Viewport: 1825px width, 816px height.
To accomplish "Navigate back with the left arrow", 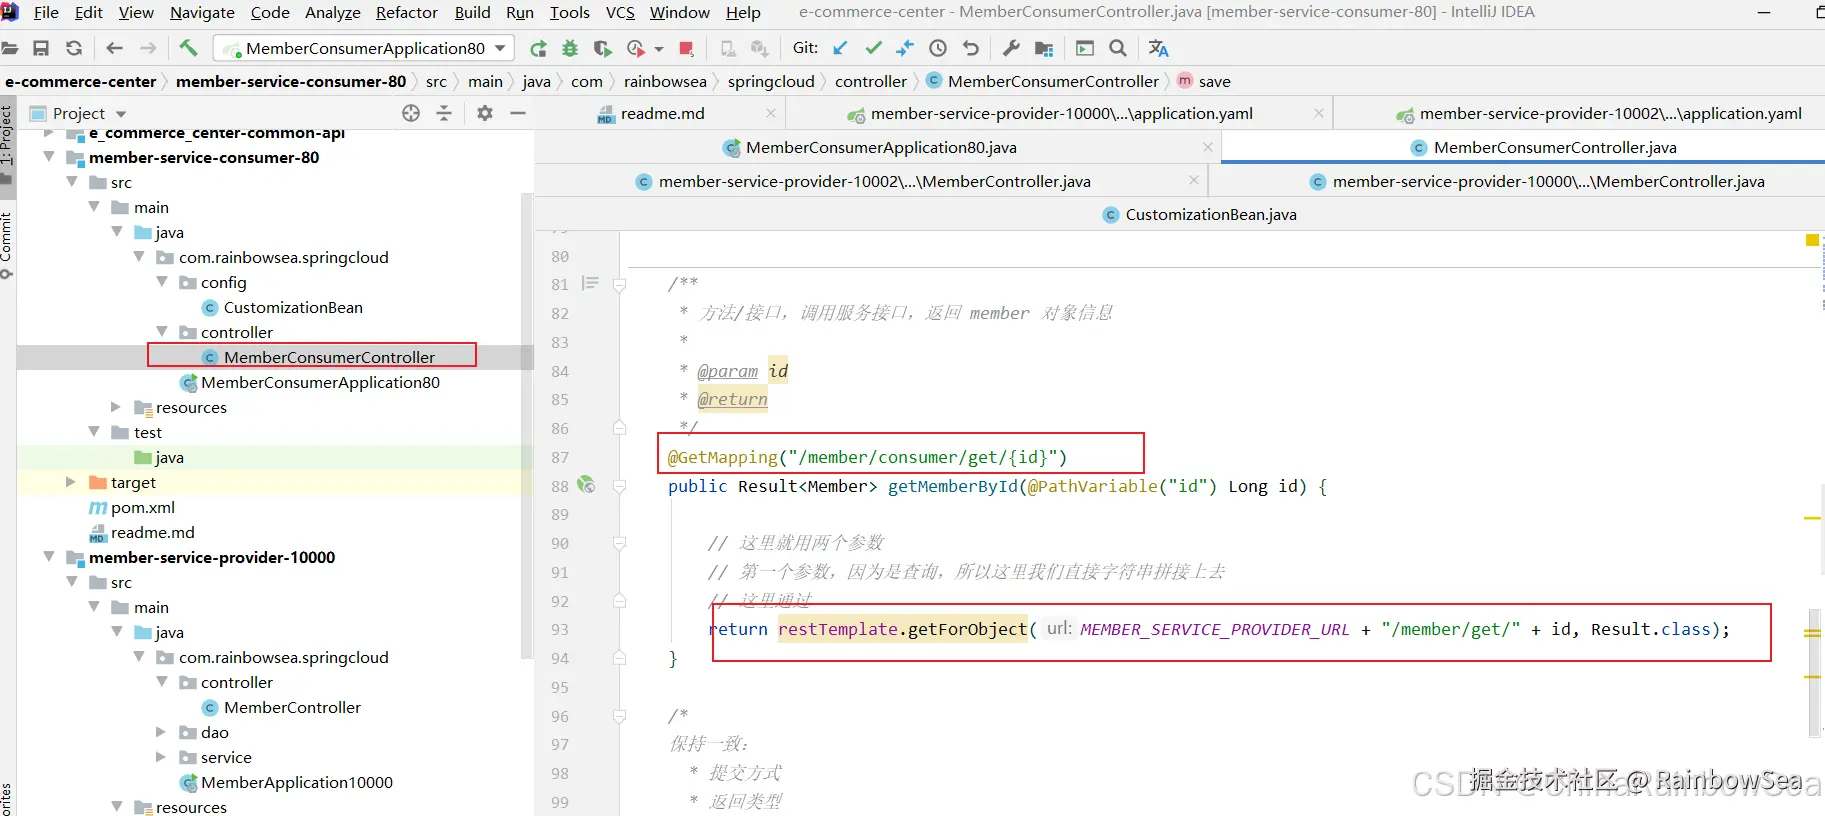I will click(x=114, y=48).
